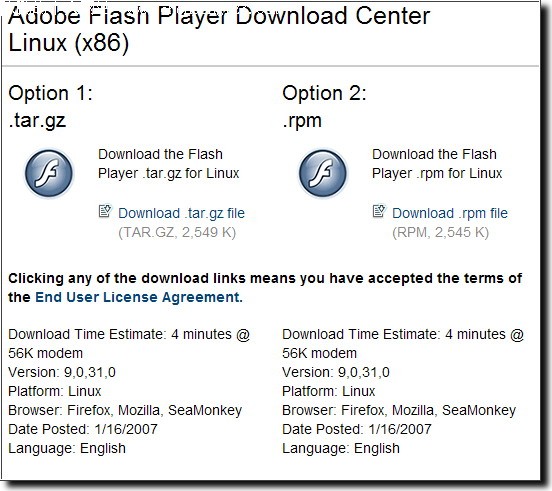The width and height of the screenshot is (552, 491).
Task: Click 'Date Posted: 1/16/2007' in the left column
Action: point(83,429)
